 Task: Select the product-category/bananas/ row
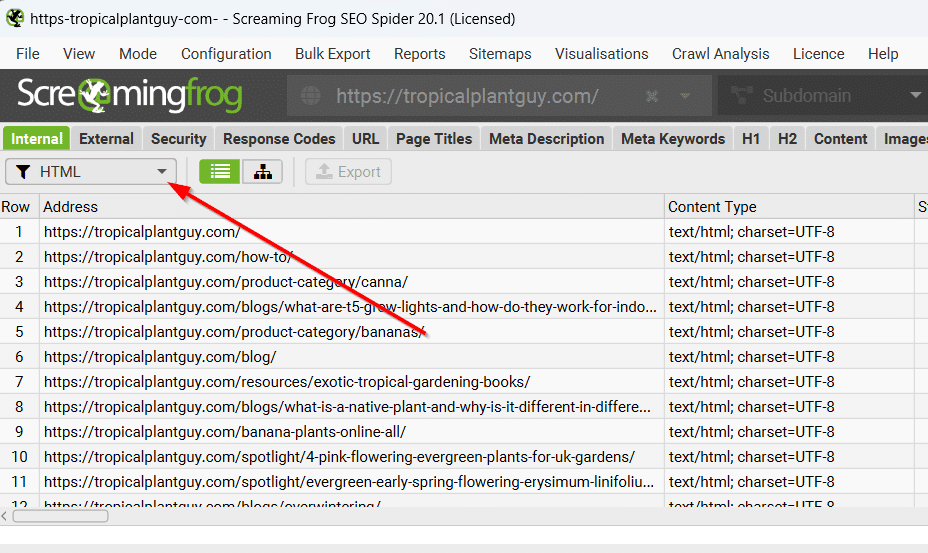pyautogui.click(x=352, y=332)
